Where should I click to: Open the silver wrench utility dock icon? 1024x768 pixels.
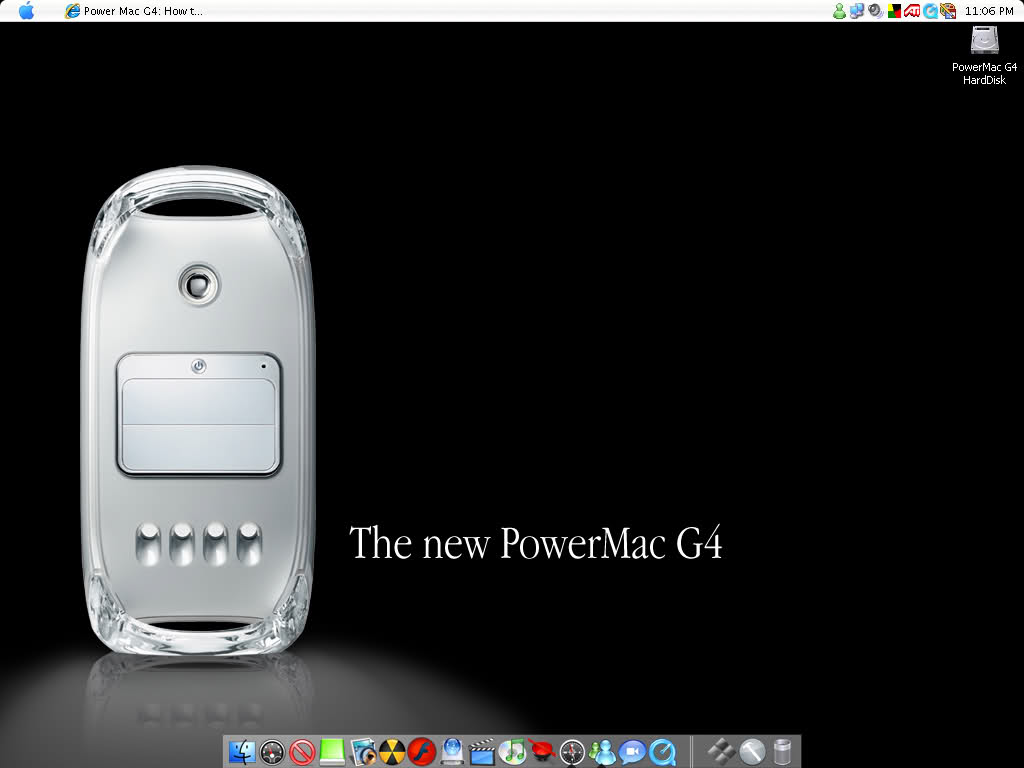[752, 752]
